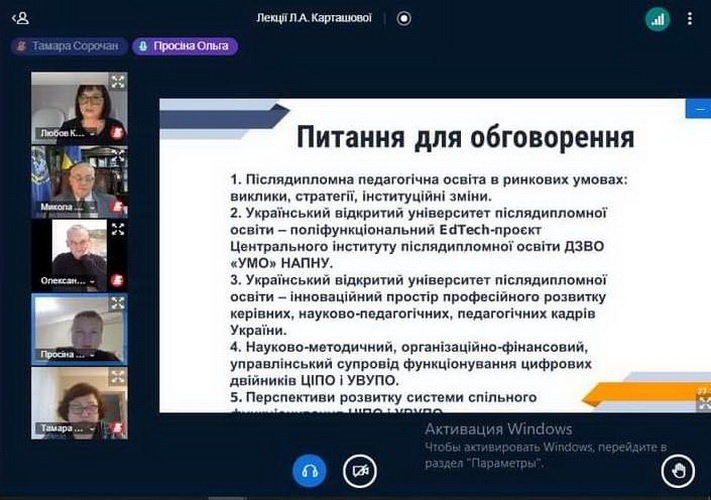Open Просіна webcam name dropdown

tap(66, 354)
